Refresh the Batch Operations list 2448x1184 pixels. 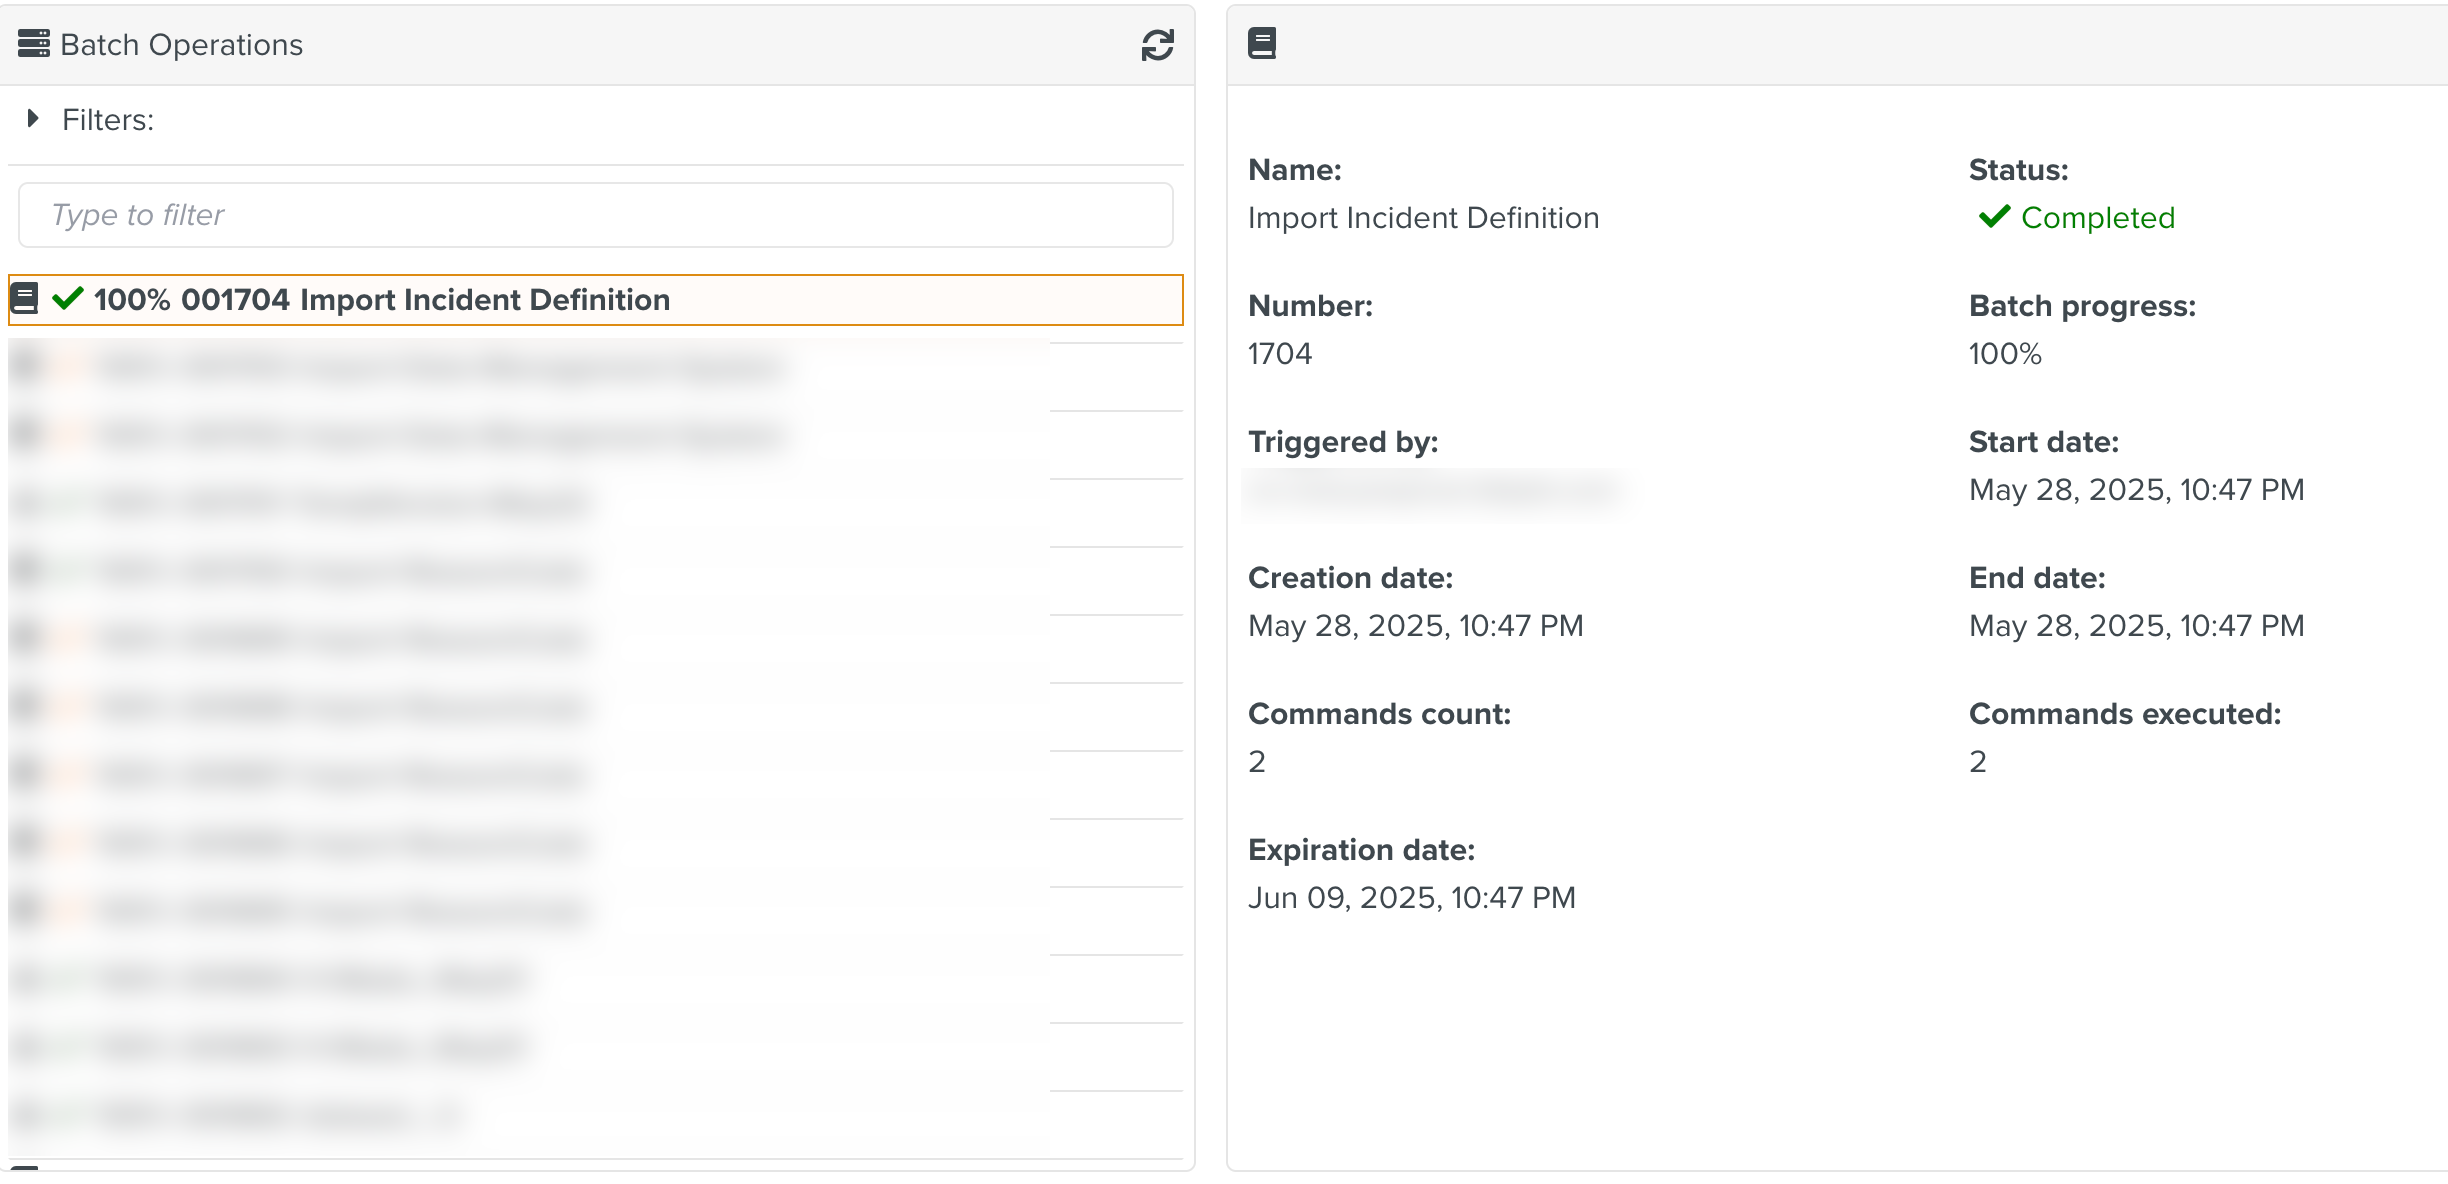[x=1157, y=45]
